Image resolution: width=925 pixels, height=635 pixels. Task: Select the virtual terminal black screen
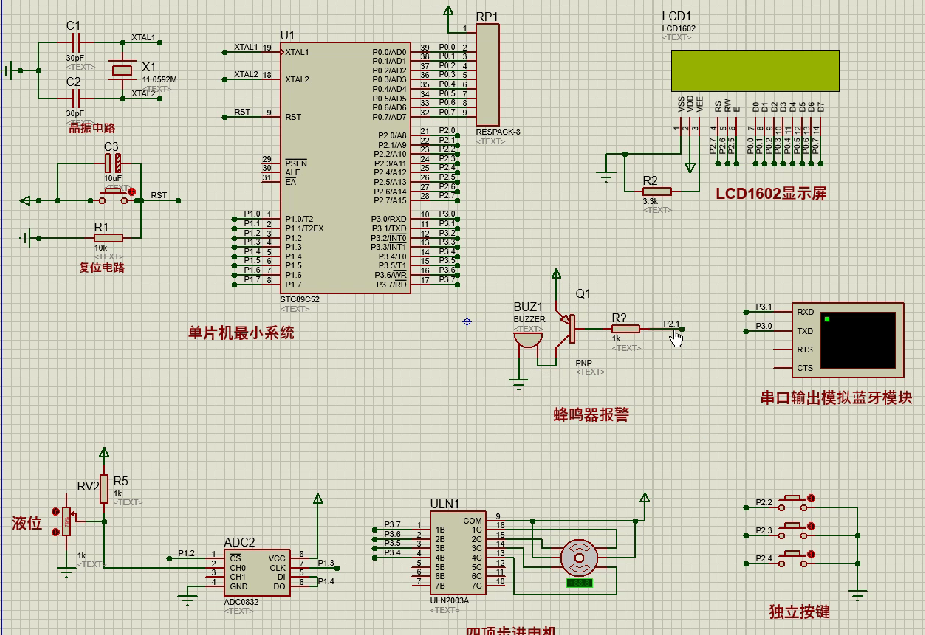[858, 339]
